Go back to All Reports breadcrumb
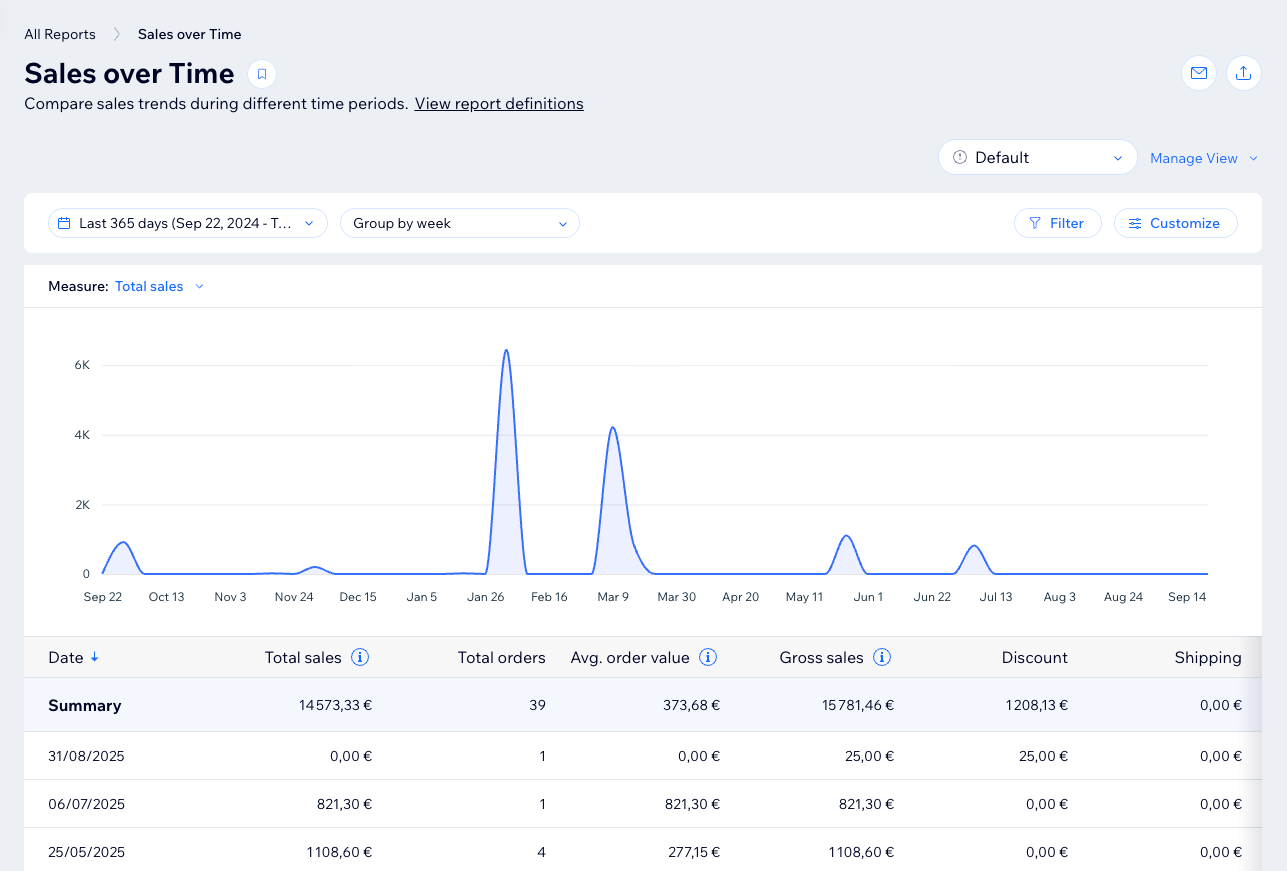1287x871 pixels. point(60,34)
